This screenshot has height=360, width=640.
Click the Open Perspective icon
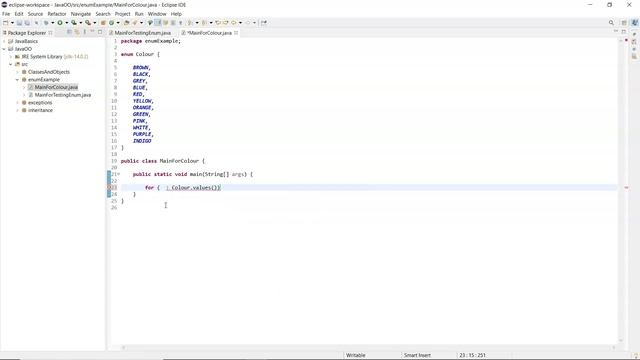click(x=624, y=23)
